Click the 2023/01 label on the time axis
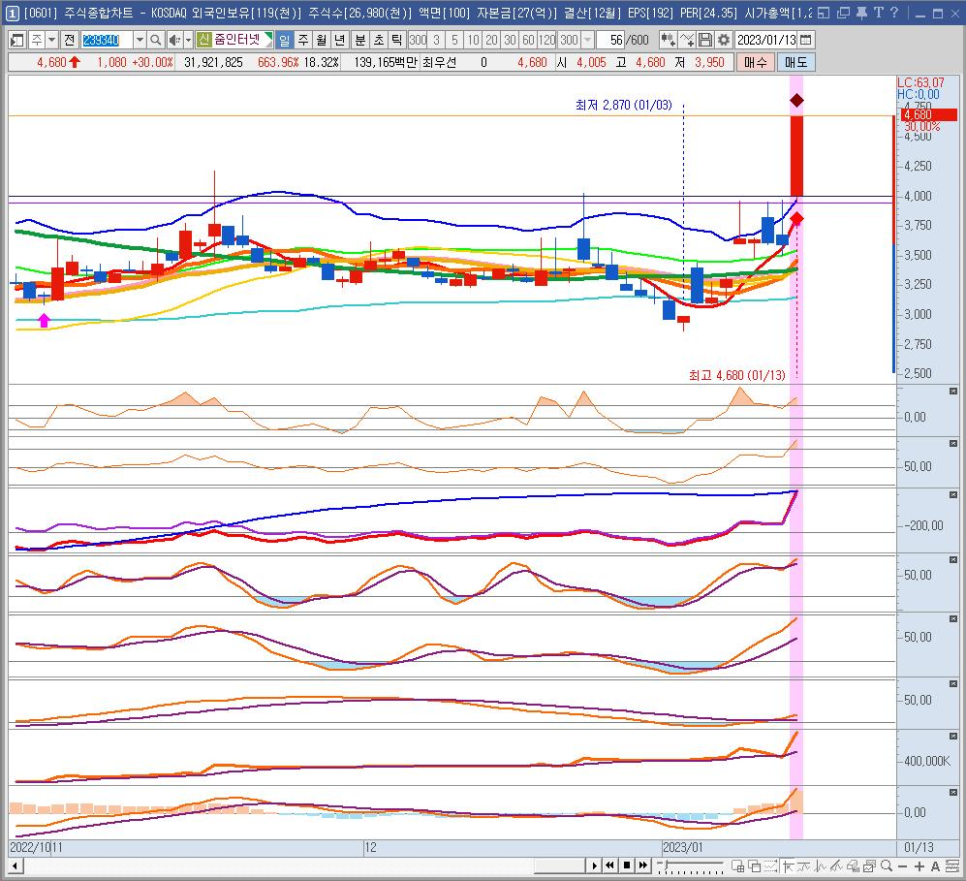 [683, 847]
